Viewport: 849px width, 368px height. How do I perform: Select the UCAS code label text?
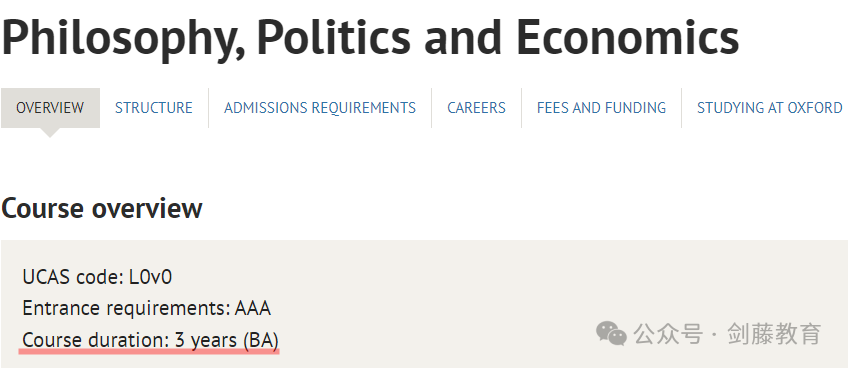pyautogui.click(x=73, y=278)
